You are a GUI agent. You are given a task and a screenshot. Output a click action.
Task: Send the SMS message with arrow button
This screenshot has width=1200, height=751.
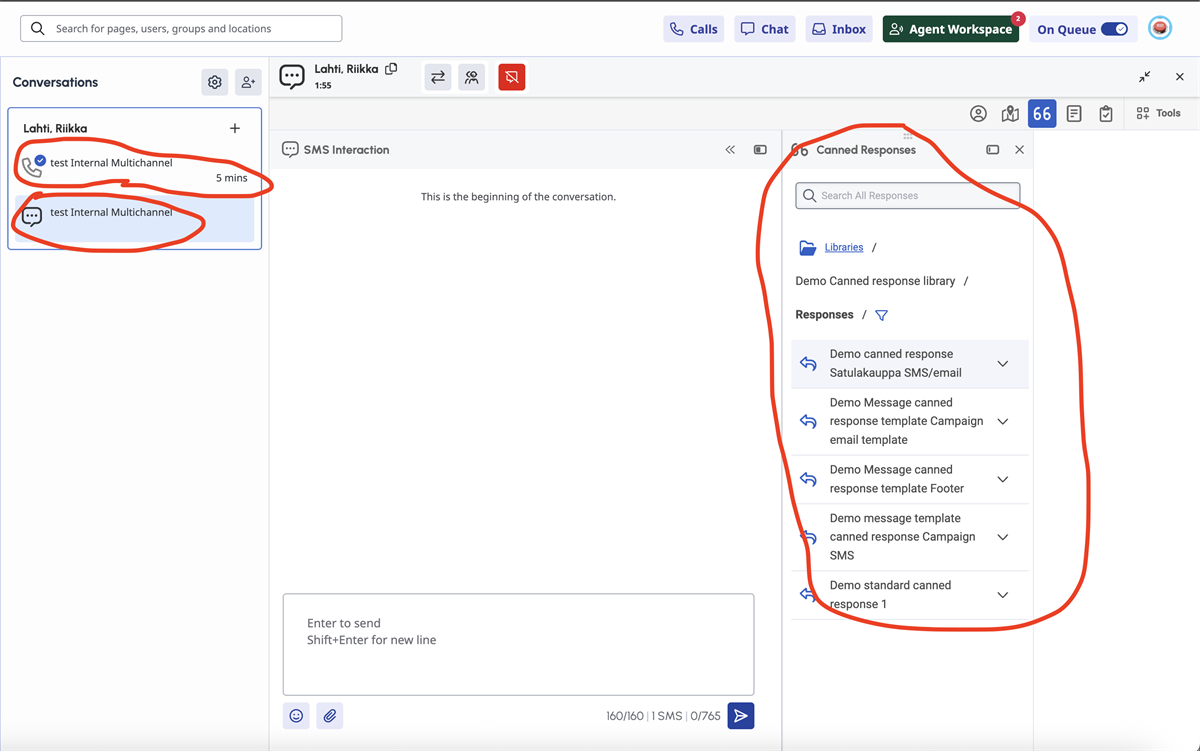coord(741,716)
